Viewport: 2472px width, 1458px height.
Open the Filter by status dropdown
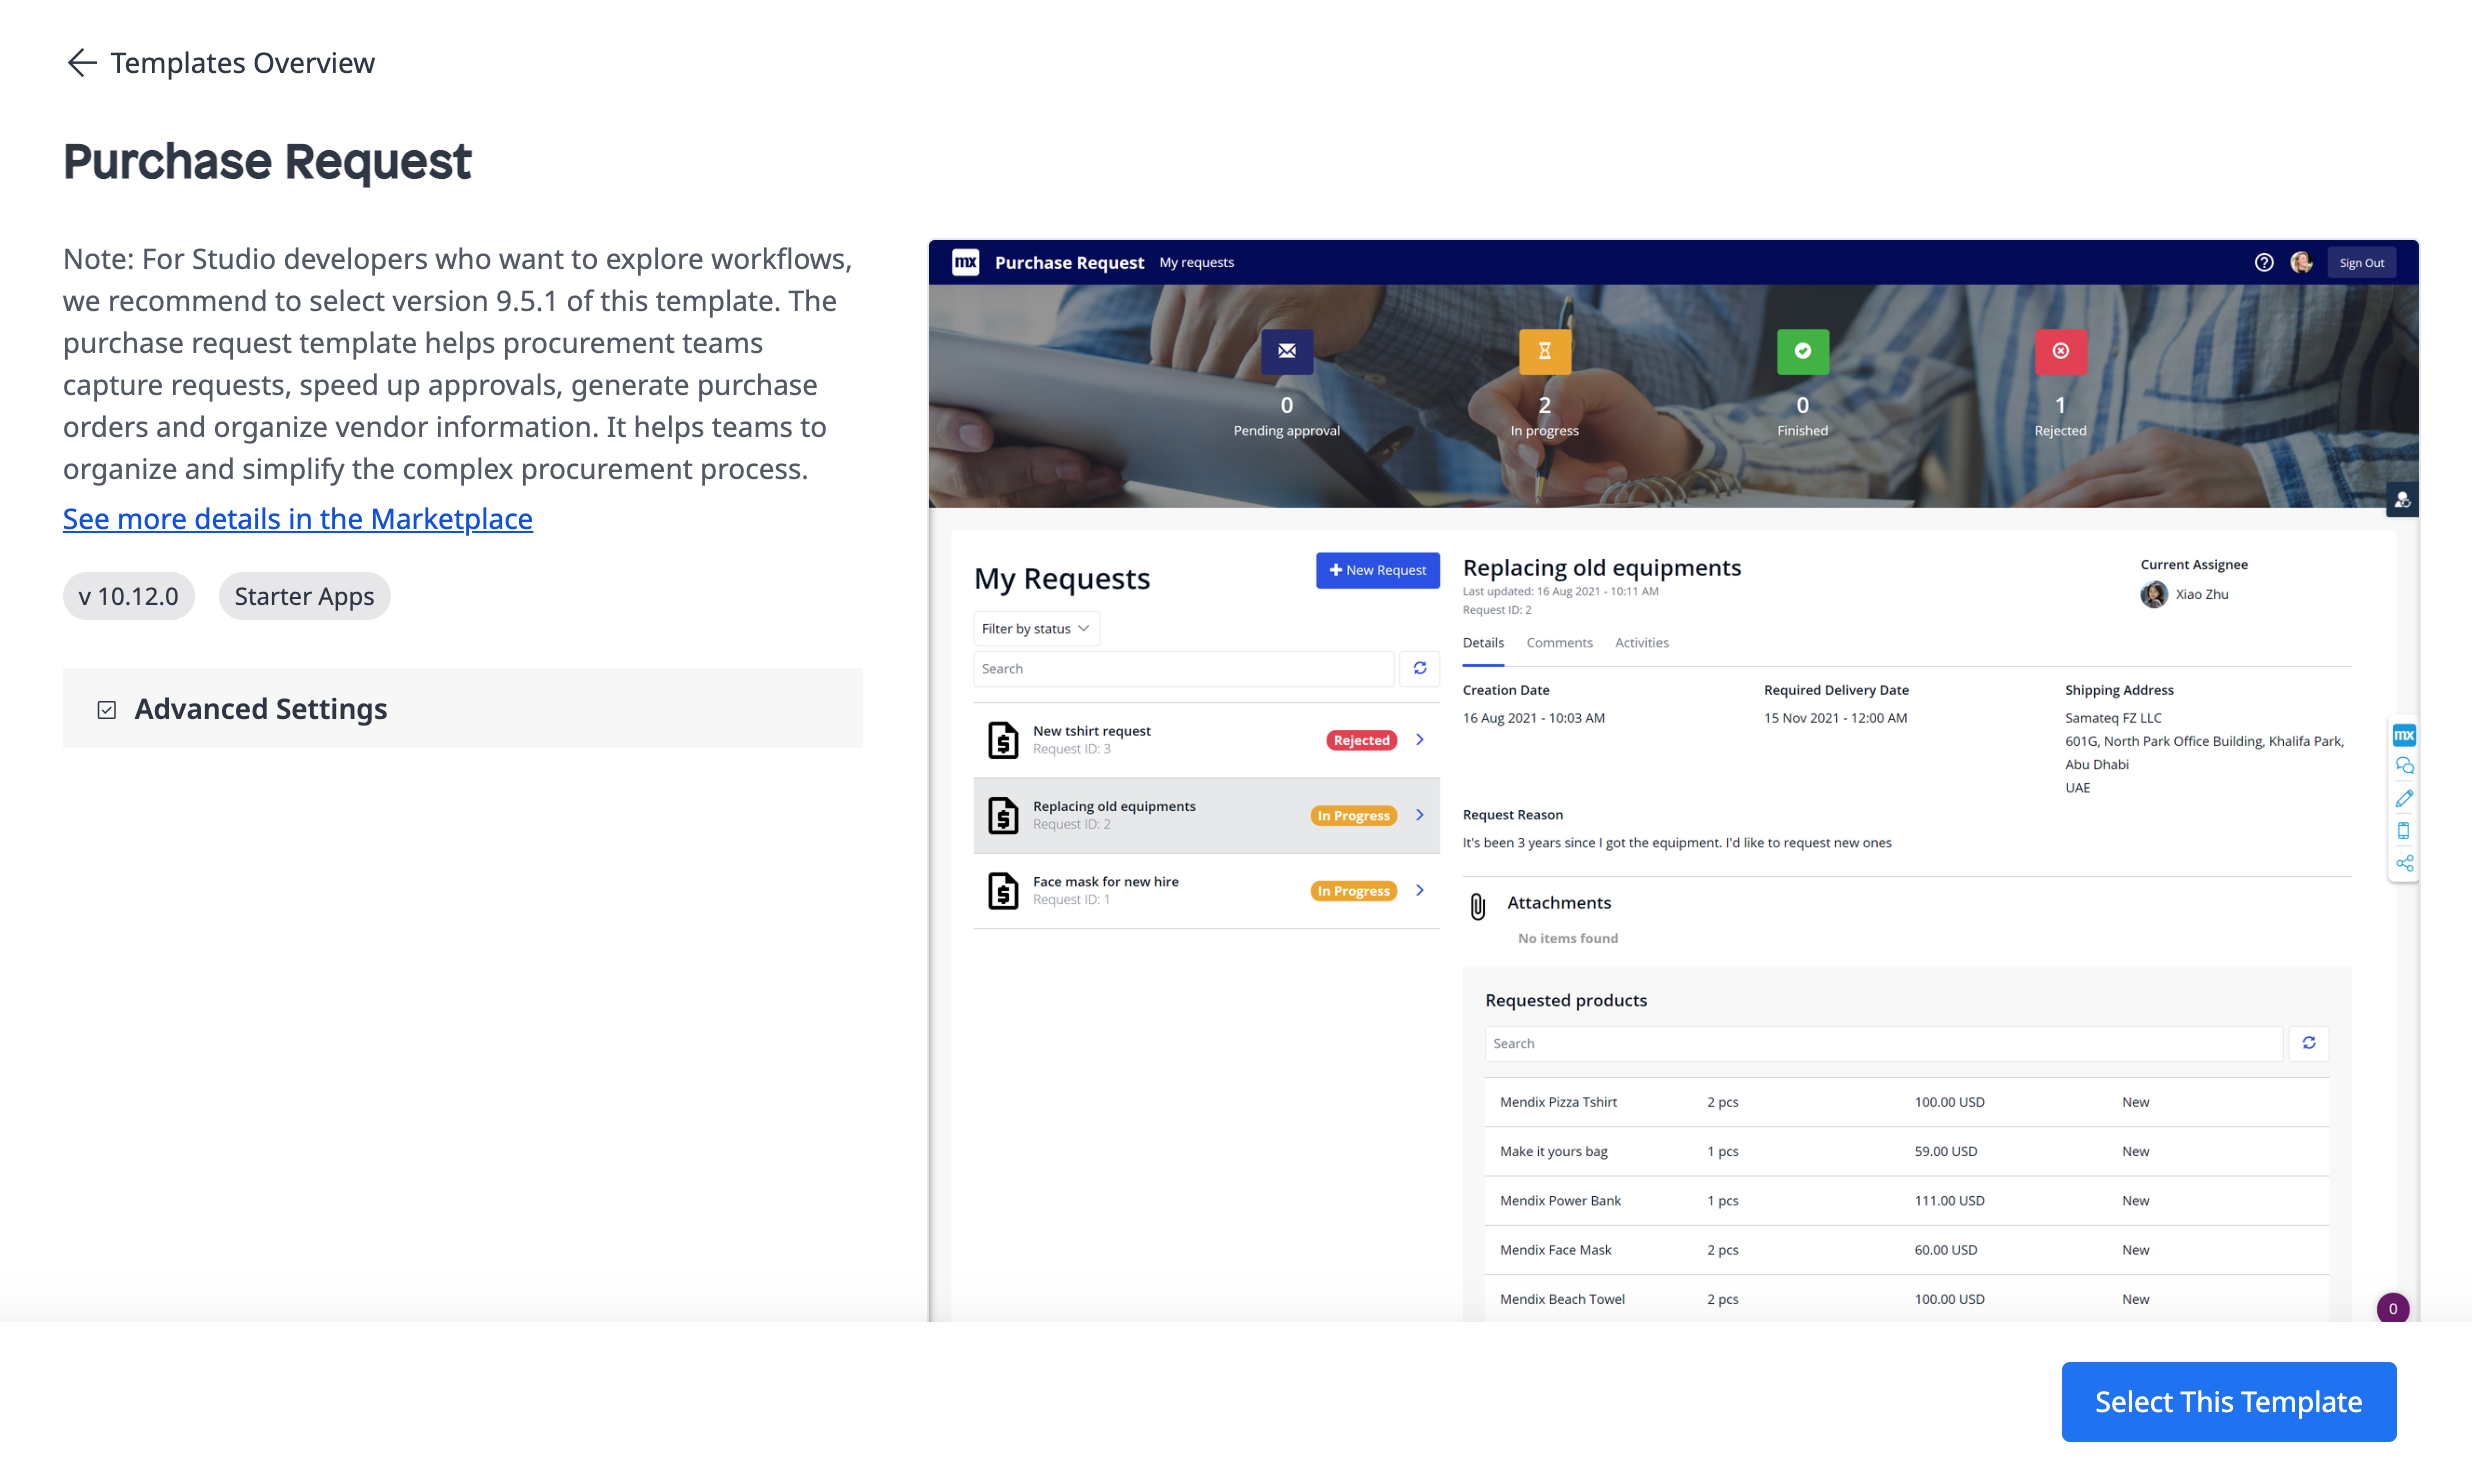click(1035, 629)
